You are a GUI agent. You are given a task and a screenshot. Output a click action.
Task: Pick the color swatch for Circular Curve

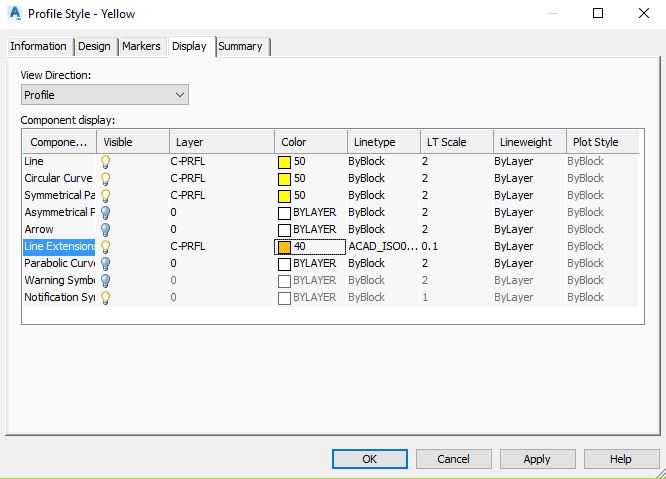(284, 179)
